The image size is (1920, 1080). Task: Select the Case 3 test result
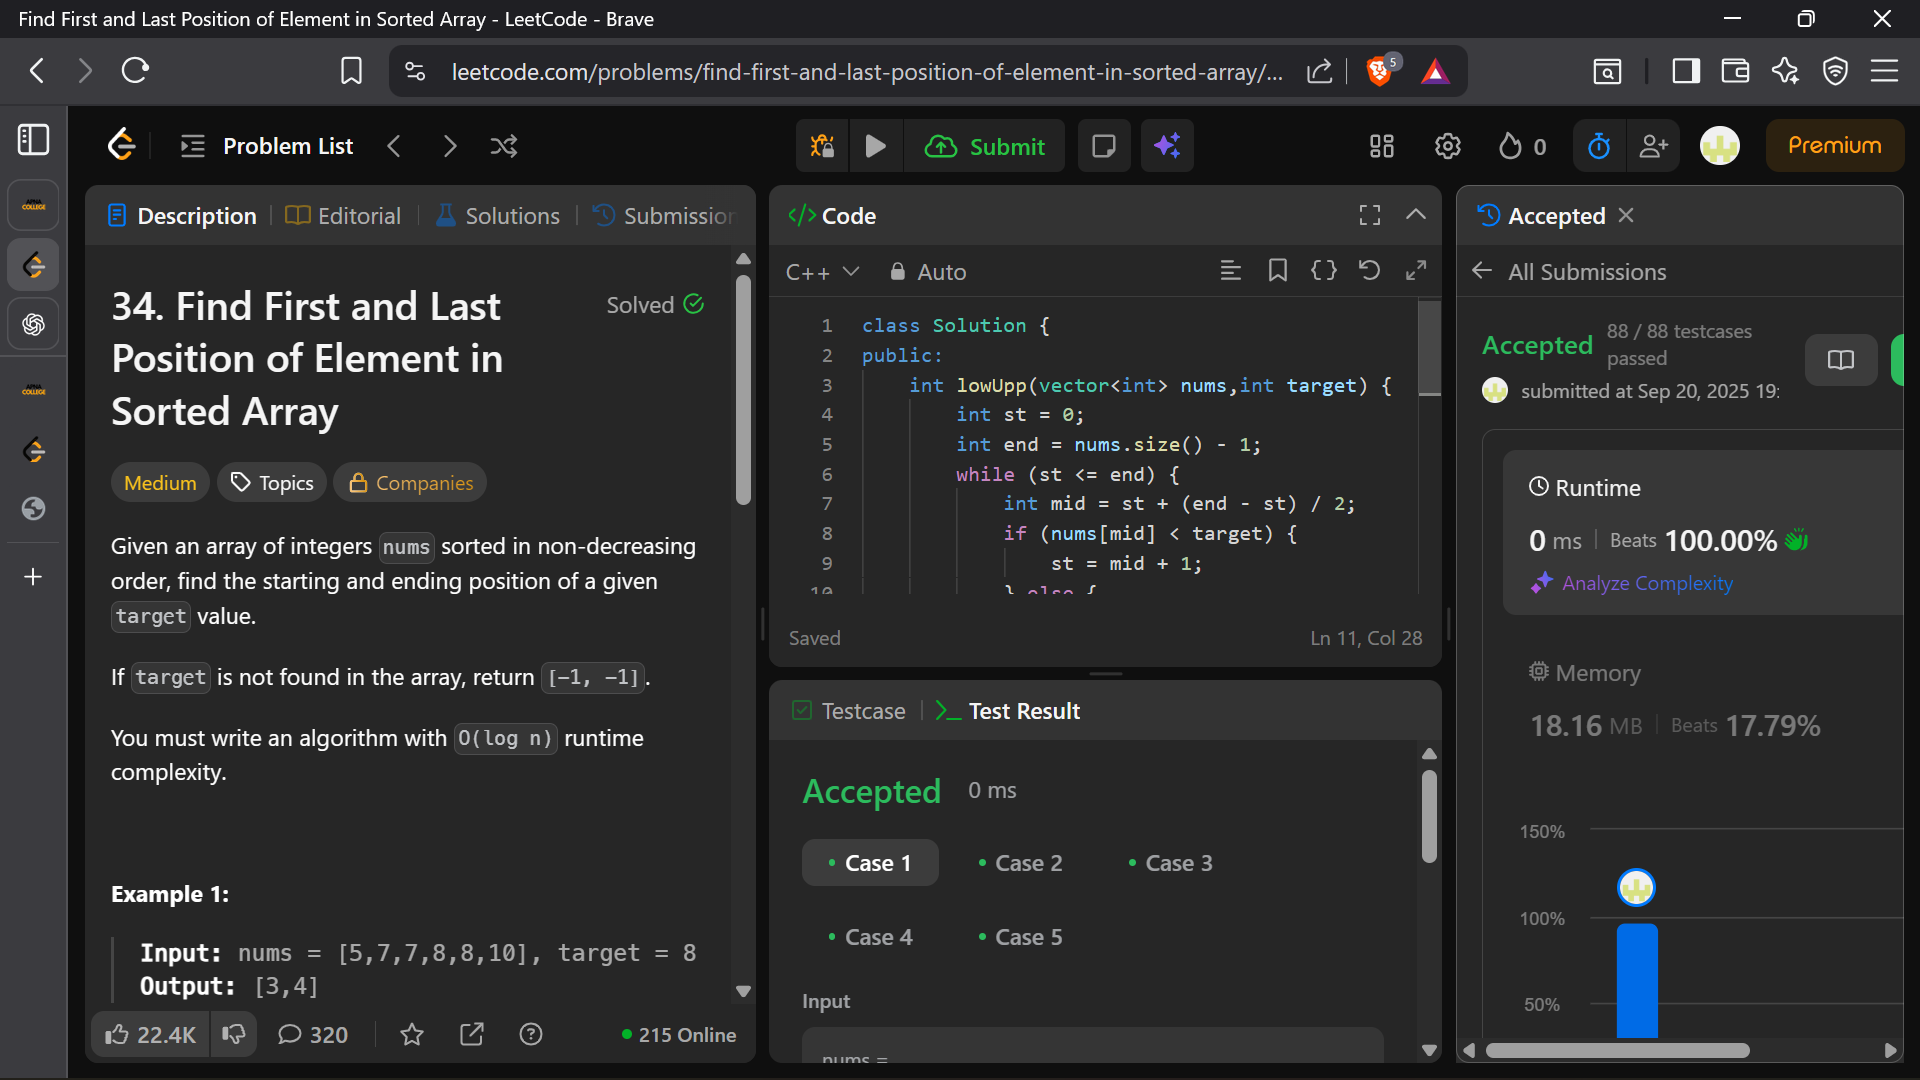coord(1169,863)
